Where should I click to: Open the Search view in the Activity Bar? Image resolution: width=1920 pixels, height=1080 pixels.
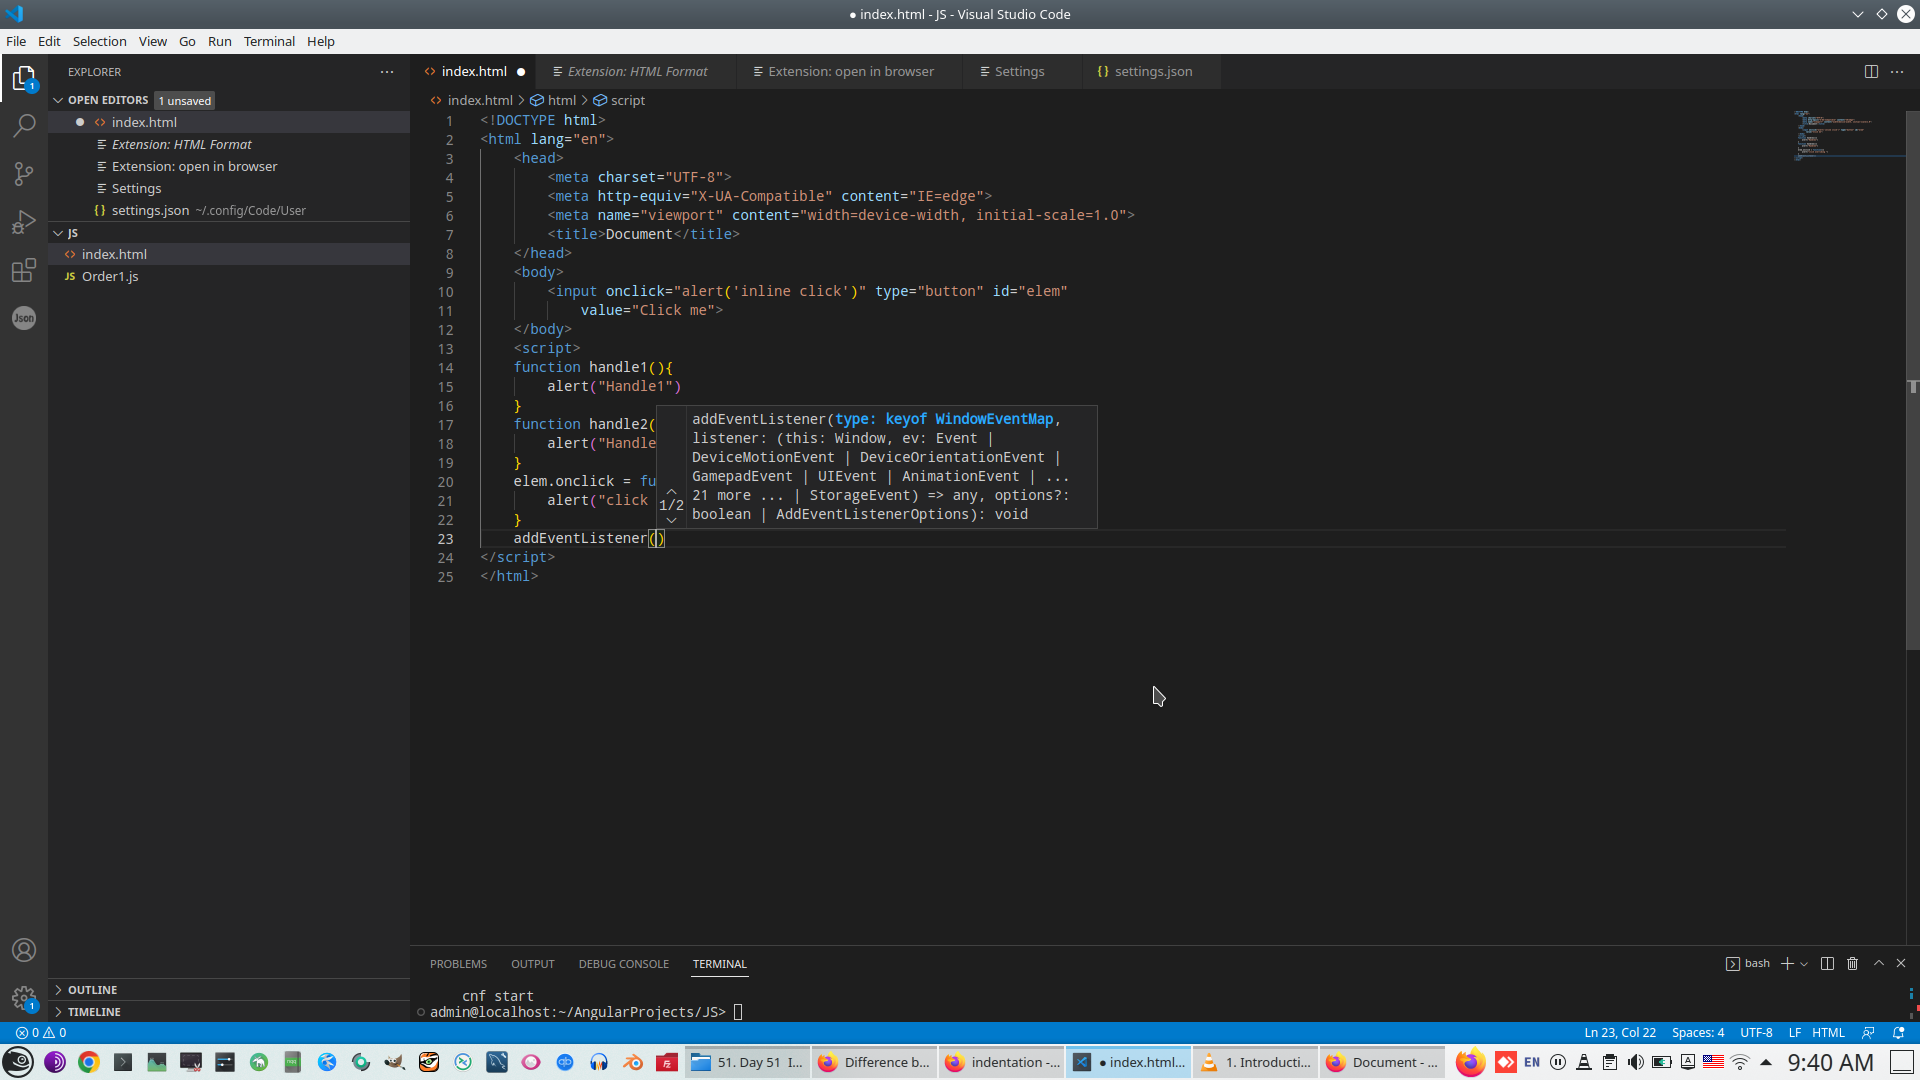click(24, 125)
